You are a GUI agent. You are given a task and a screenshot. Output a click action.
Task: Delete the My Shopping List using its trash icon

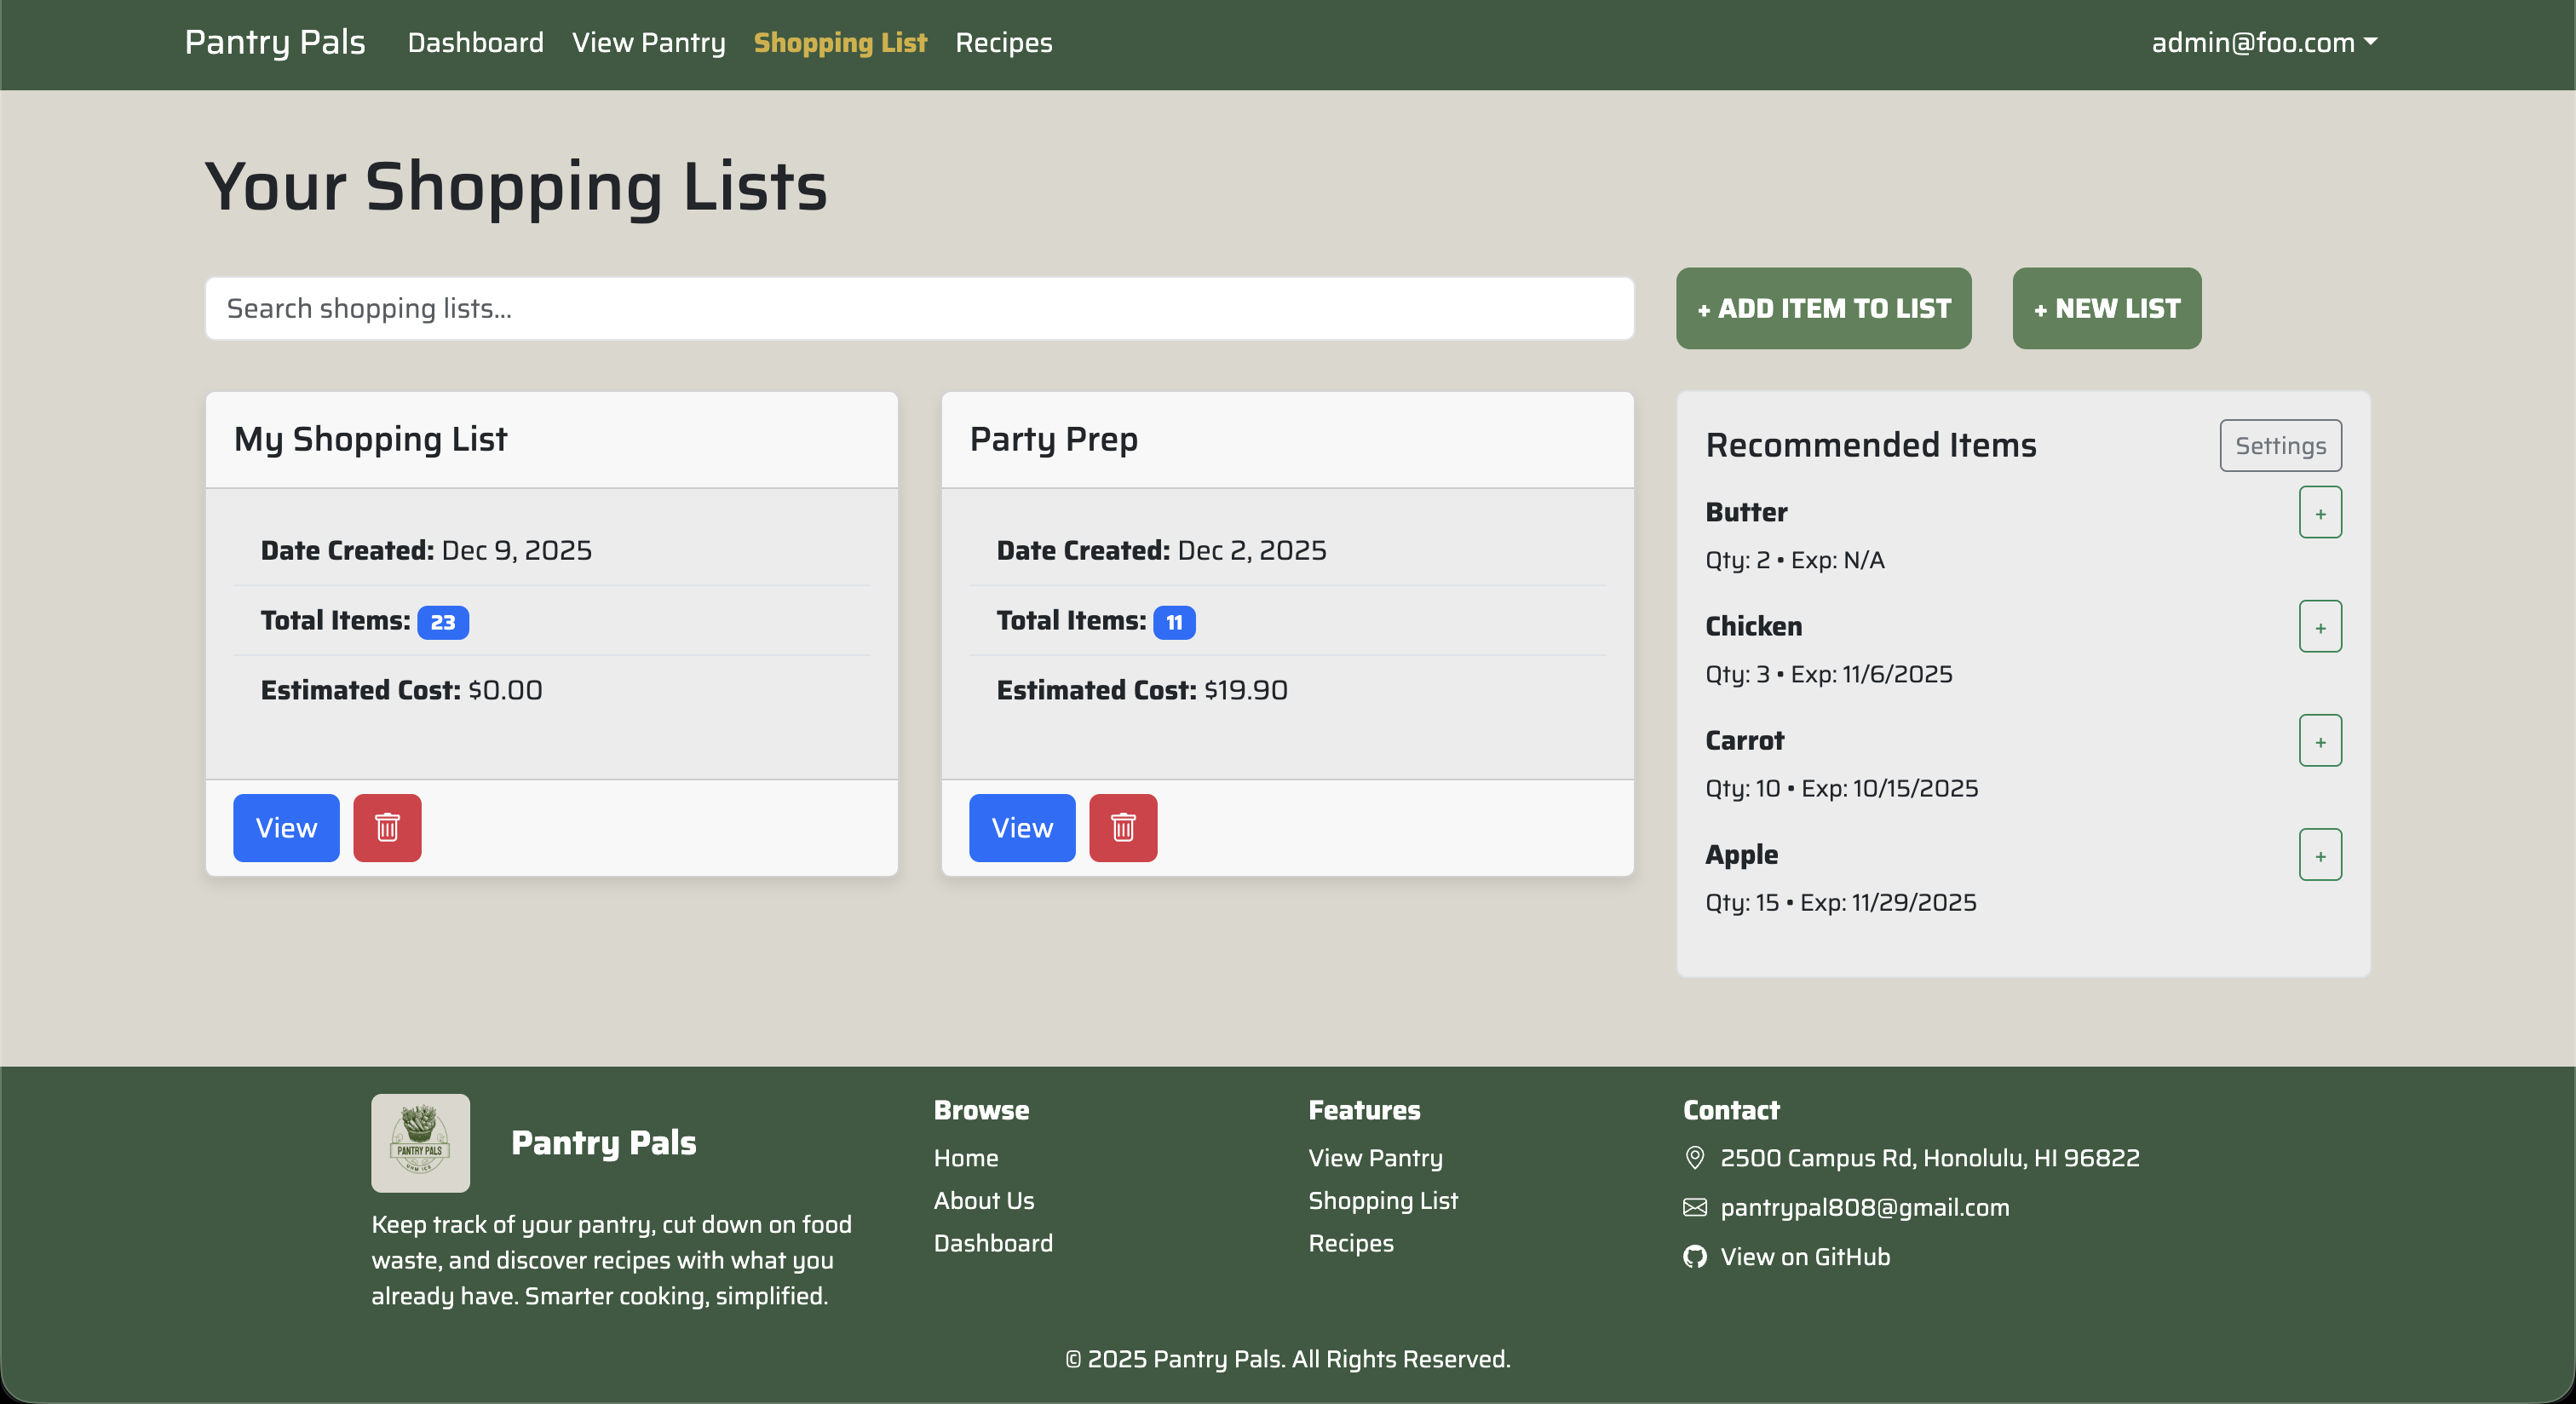coord(388,828)
